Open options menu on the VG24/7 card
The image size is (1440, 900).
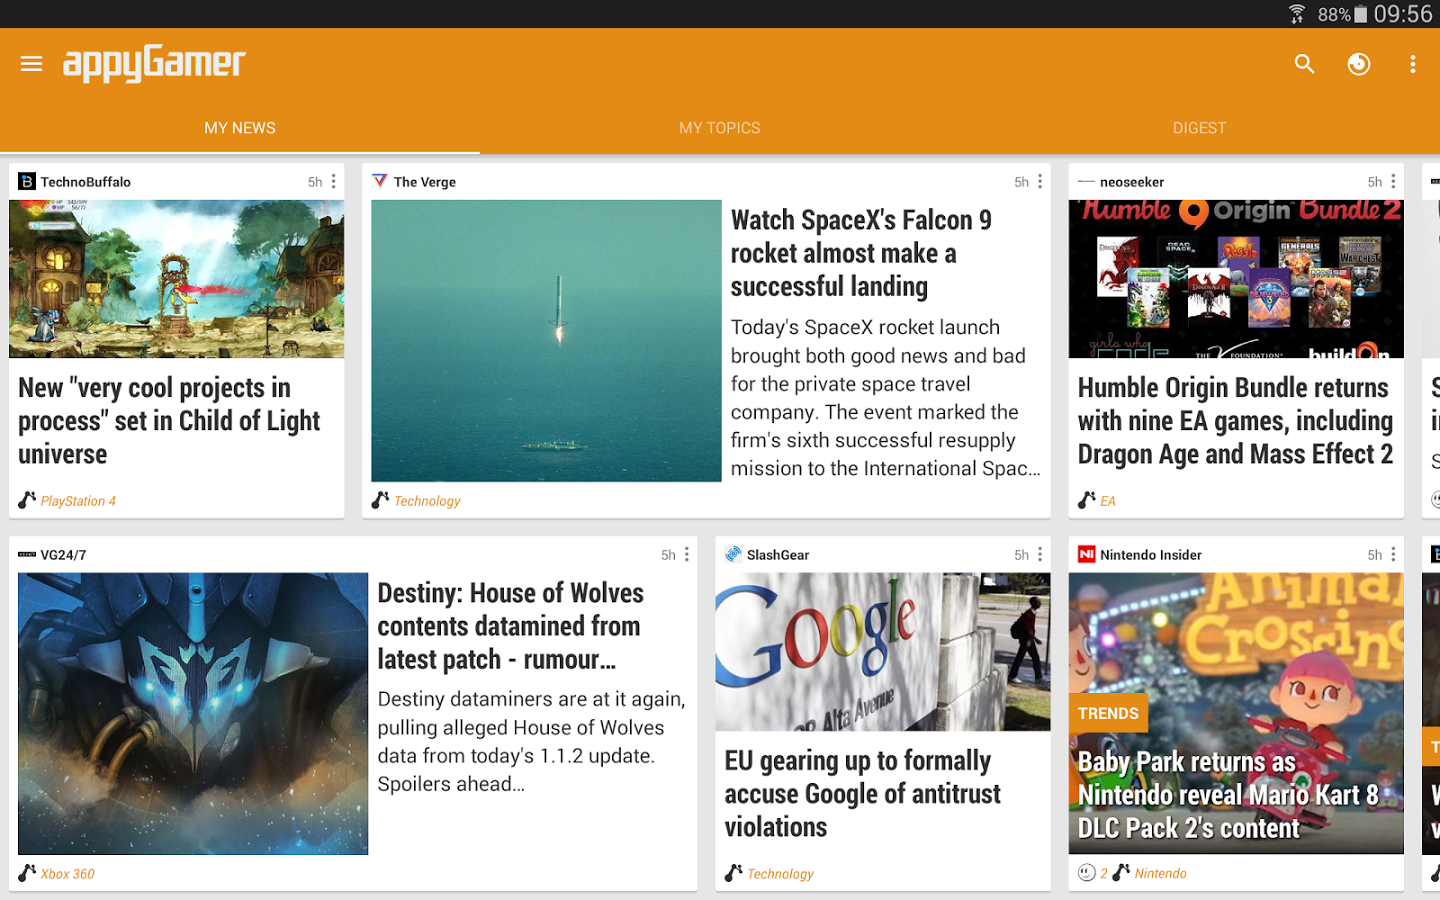tap(687, 554)
